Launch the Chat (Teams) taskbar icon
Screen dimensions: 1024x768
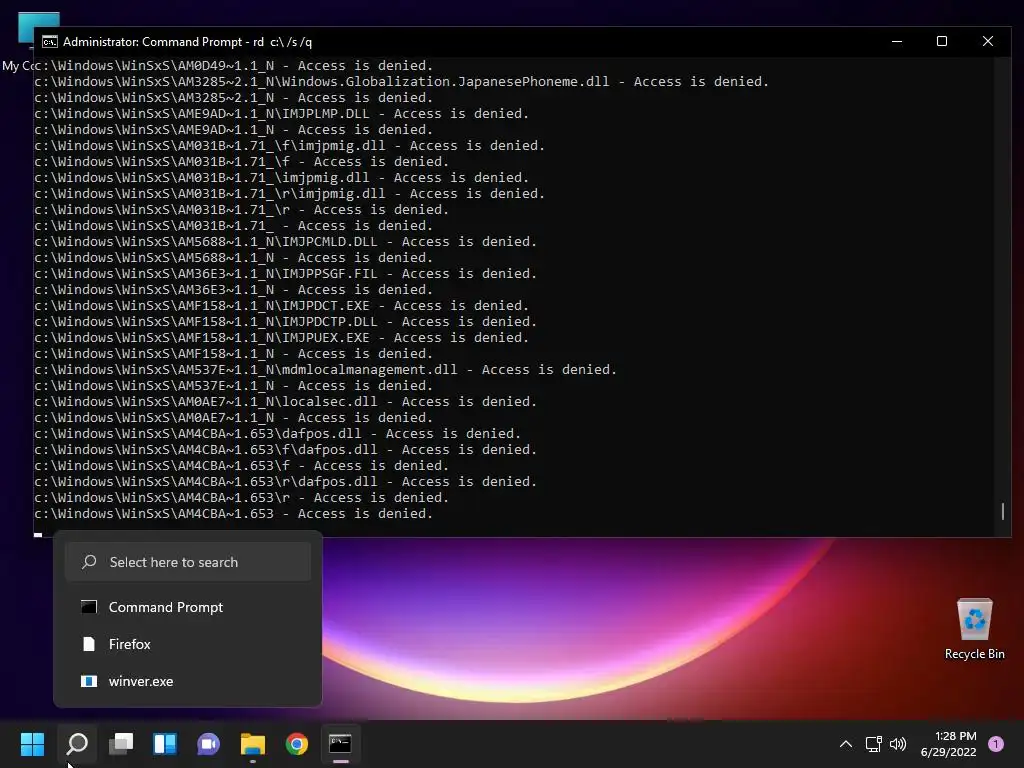pyautogui.click(x=208, y=744)
